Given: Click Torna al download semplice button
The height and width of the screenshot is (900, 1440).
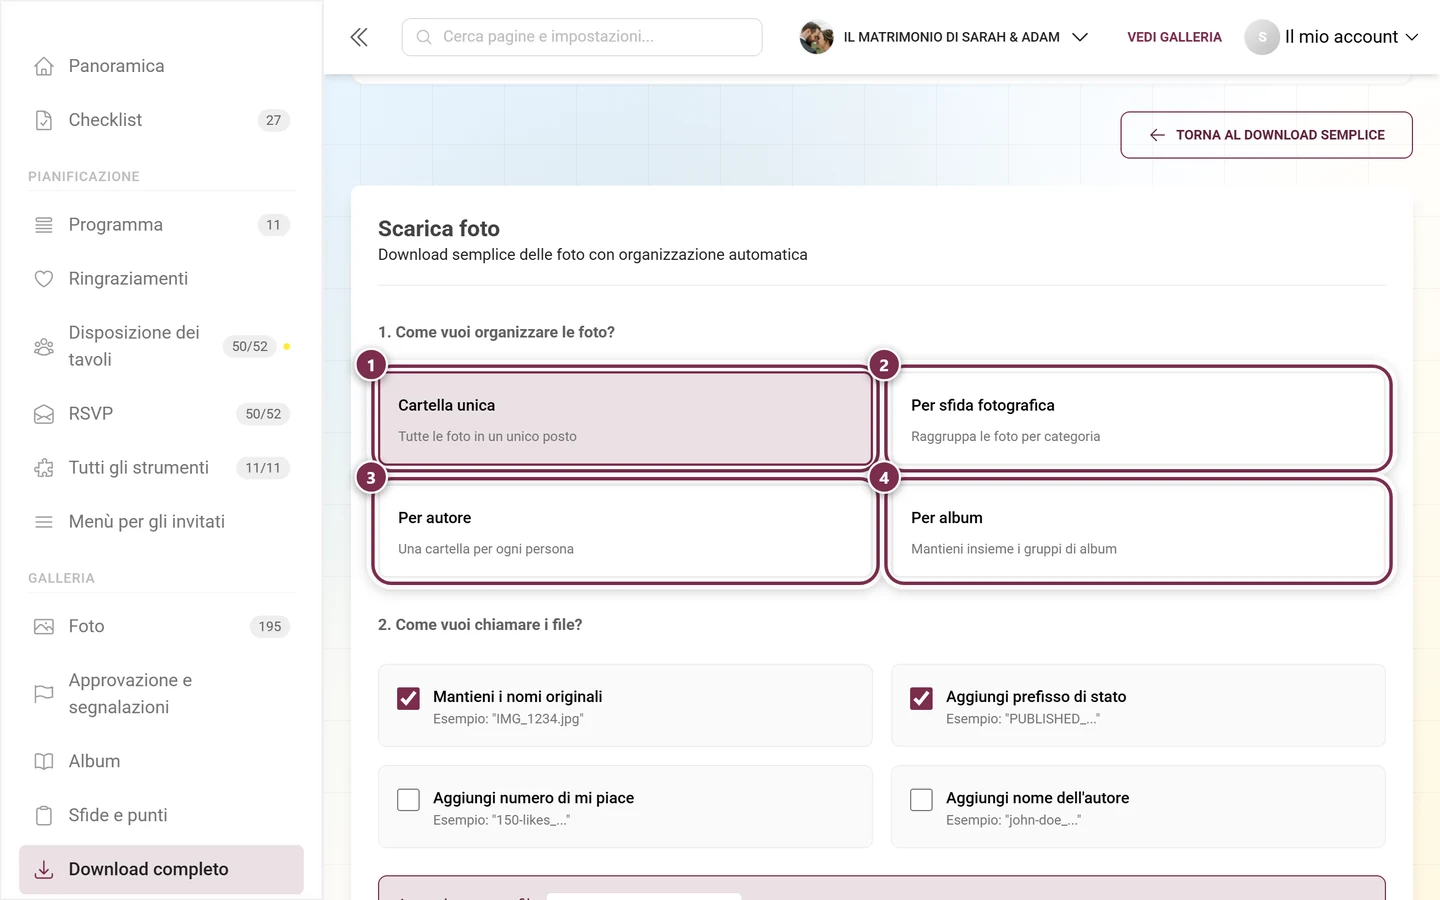Looking at the screenshot, I should tap(1266, 135).
